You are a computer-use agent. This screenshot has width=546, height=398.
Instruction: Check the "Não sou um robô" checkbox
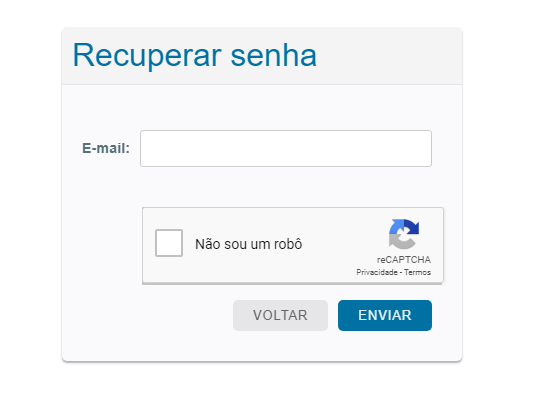[169, 243]
